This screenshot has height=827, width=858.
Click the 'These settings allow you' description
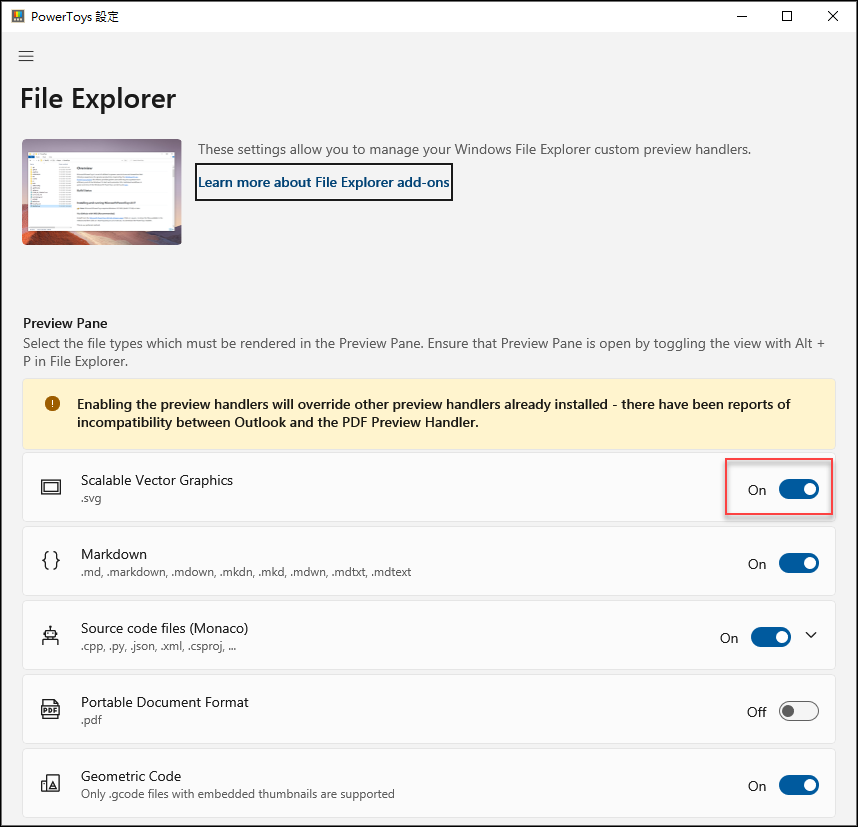click(474, 149)
